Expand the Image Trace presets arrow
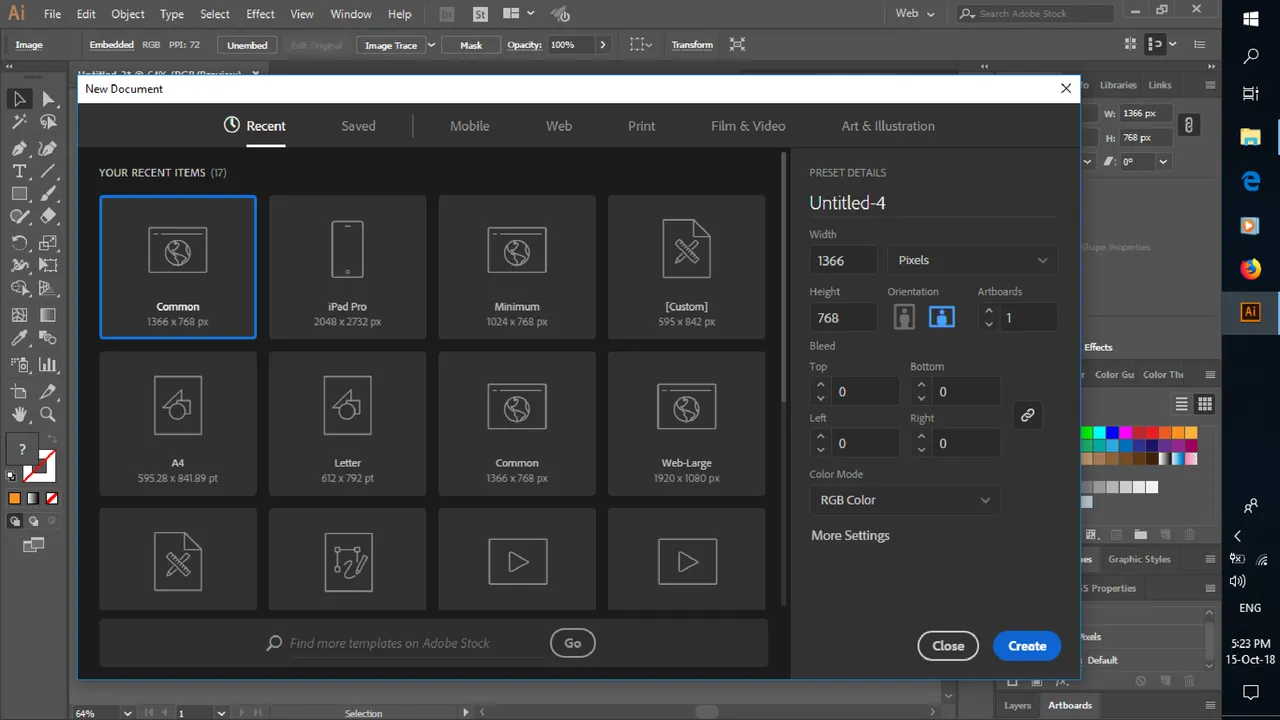 [431, 45]
